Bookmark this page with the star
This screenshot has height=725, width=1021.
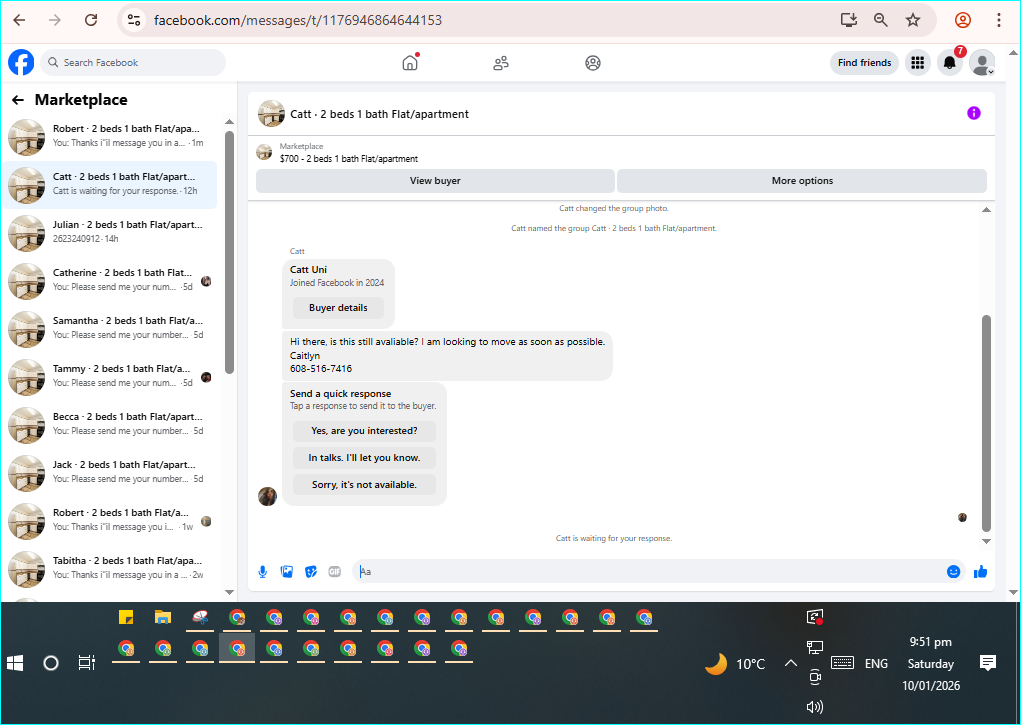[913, 20]
